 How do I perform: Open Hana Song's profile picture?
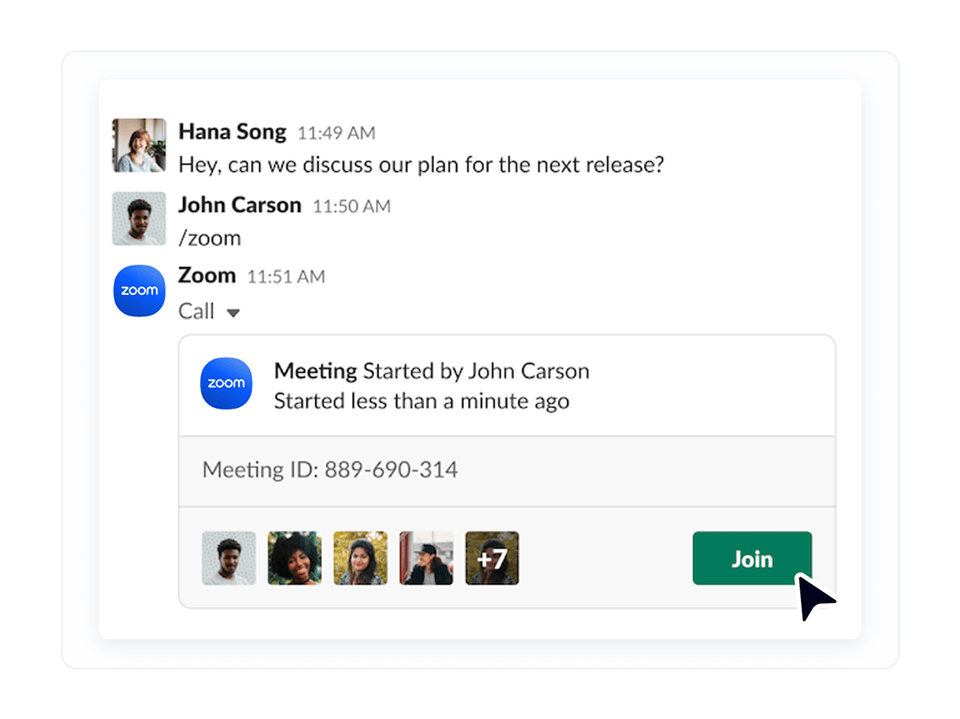(139, 145)
